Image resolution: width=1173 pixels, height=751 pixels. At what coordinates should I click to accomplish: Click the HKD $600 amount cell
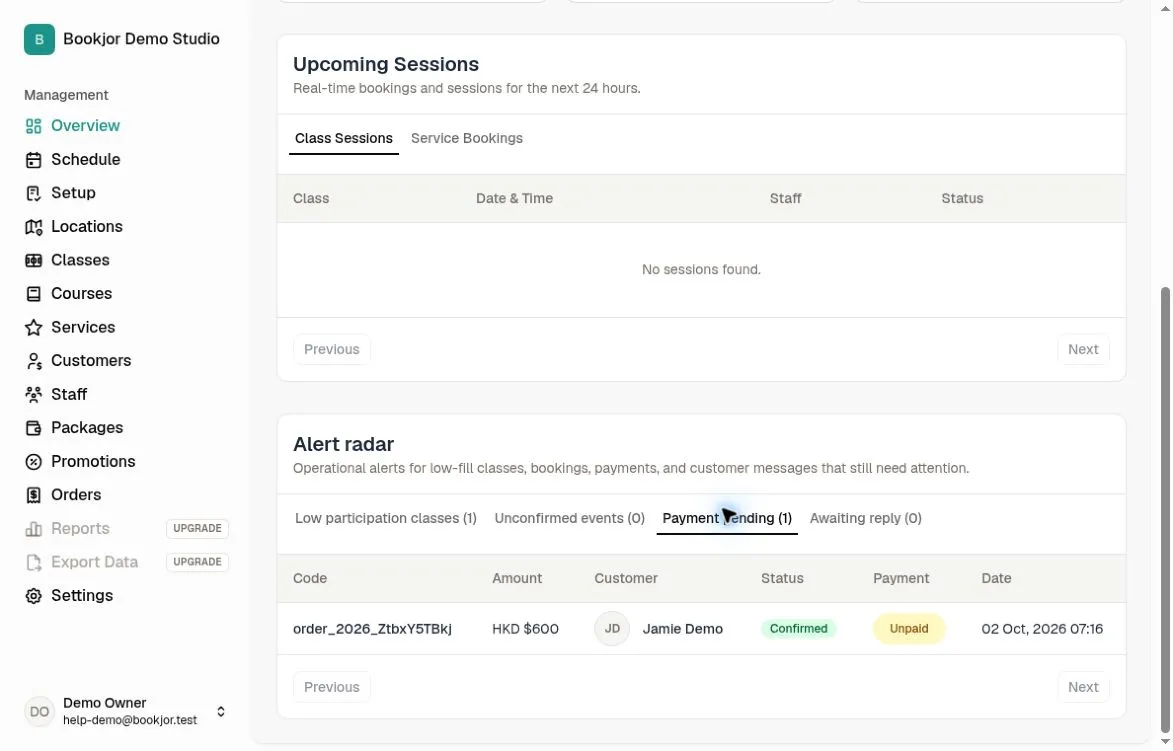point(525,629)
